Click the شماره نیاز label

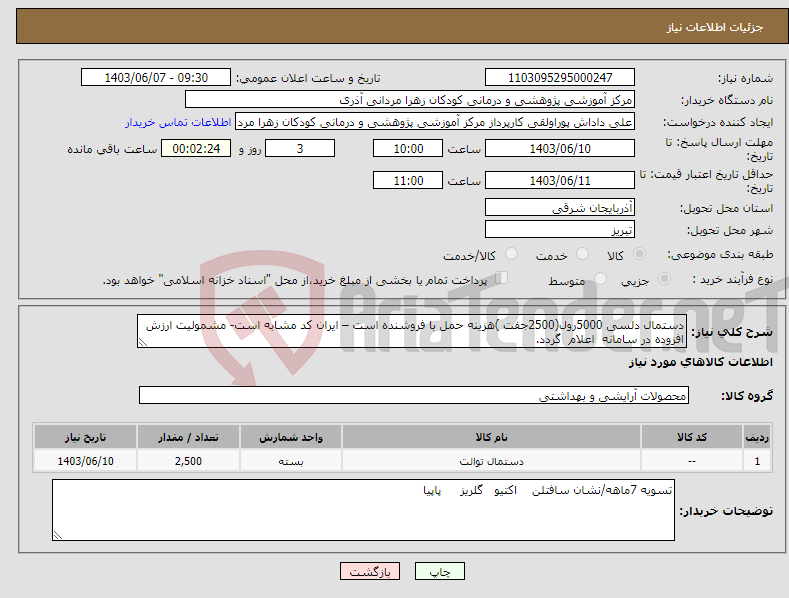tap(745, 79)
